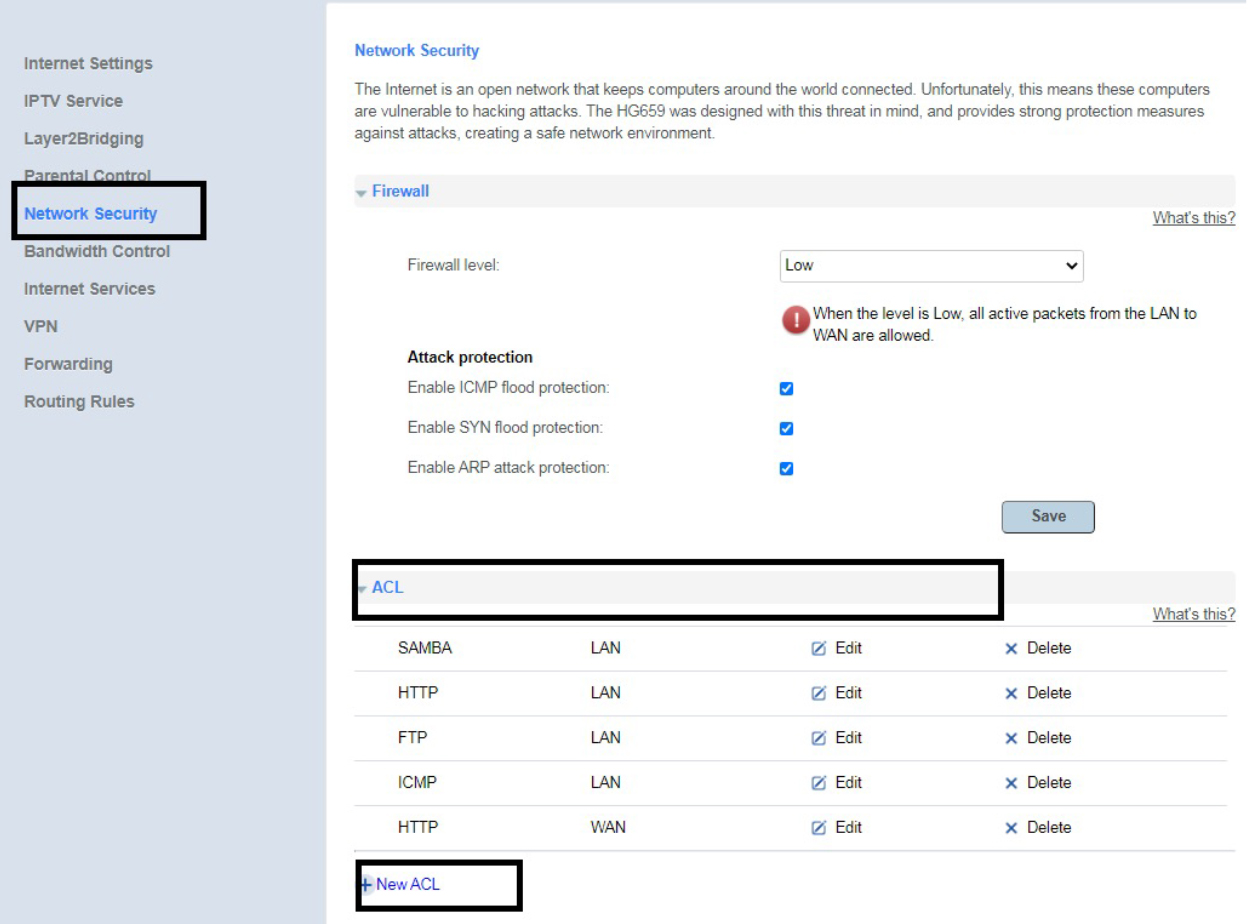Click Delete text for HTTP LAN row

1049,694
